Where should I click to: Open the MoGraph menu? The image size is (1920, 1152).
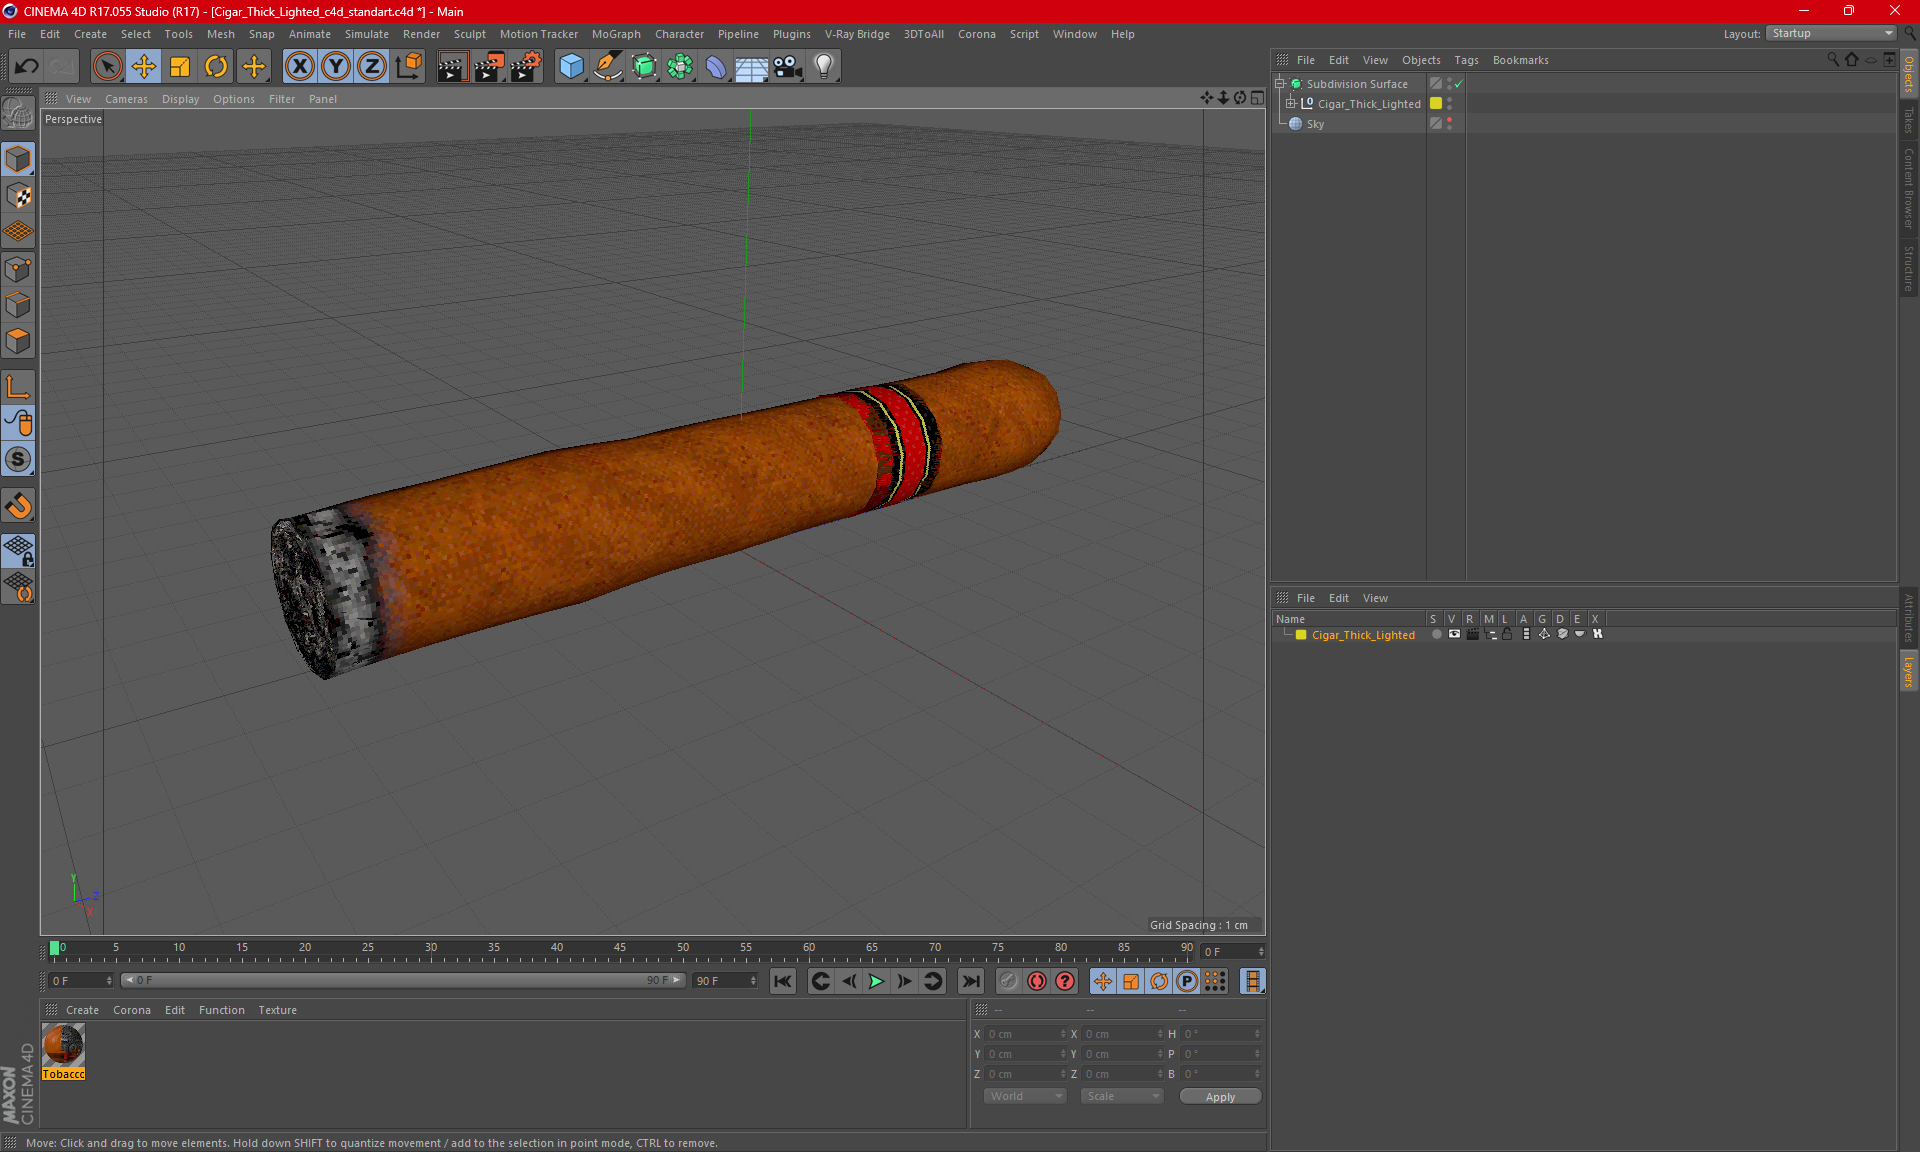[615, 34]
